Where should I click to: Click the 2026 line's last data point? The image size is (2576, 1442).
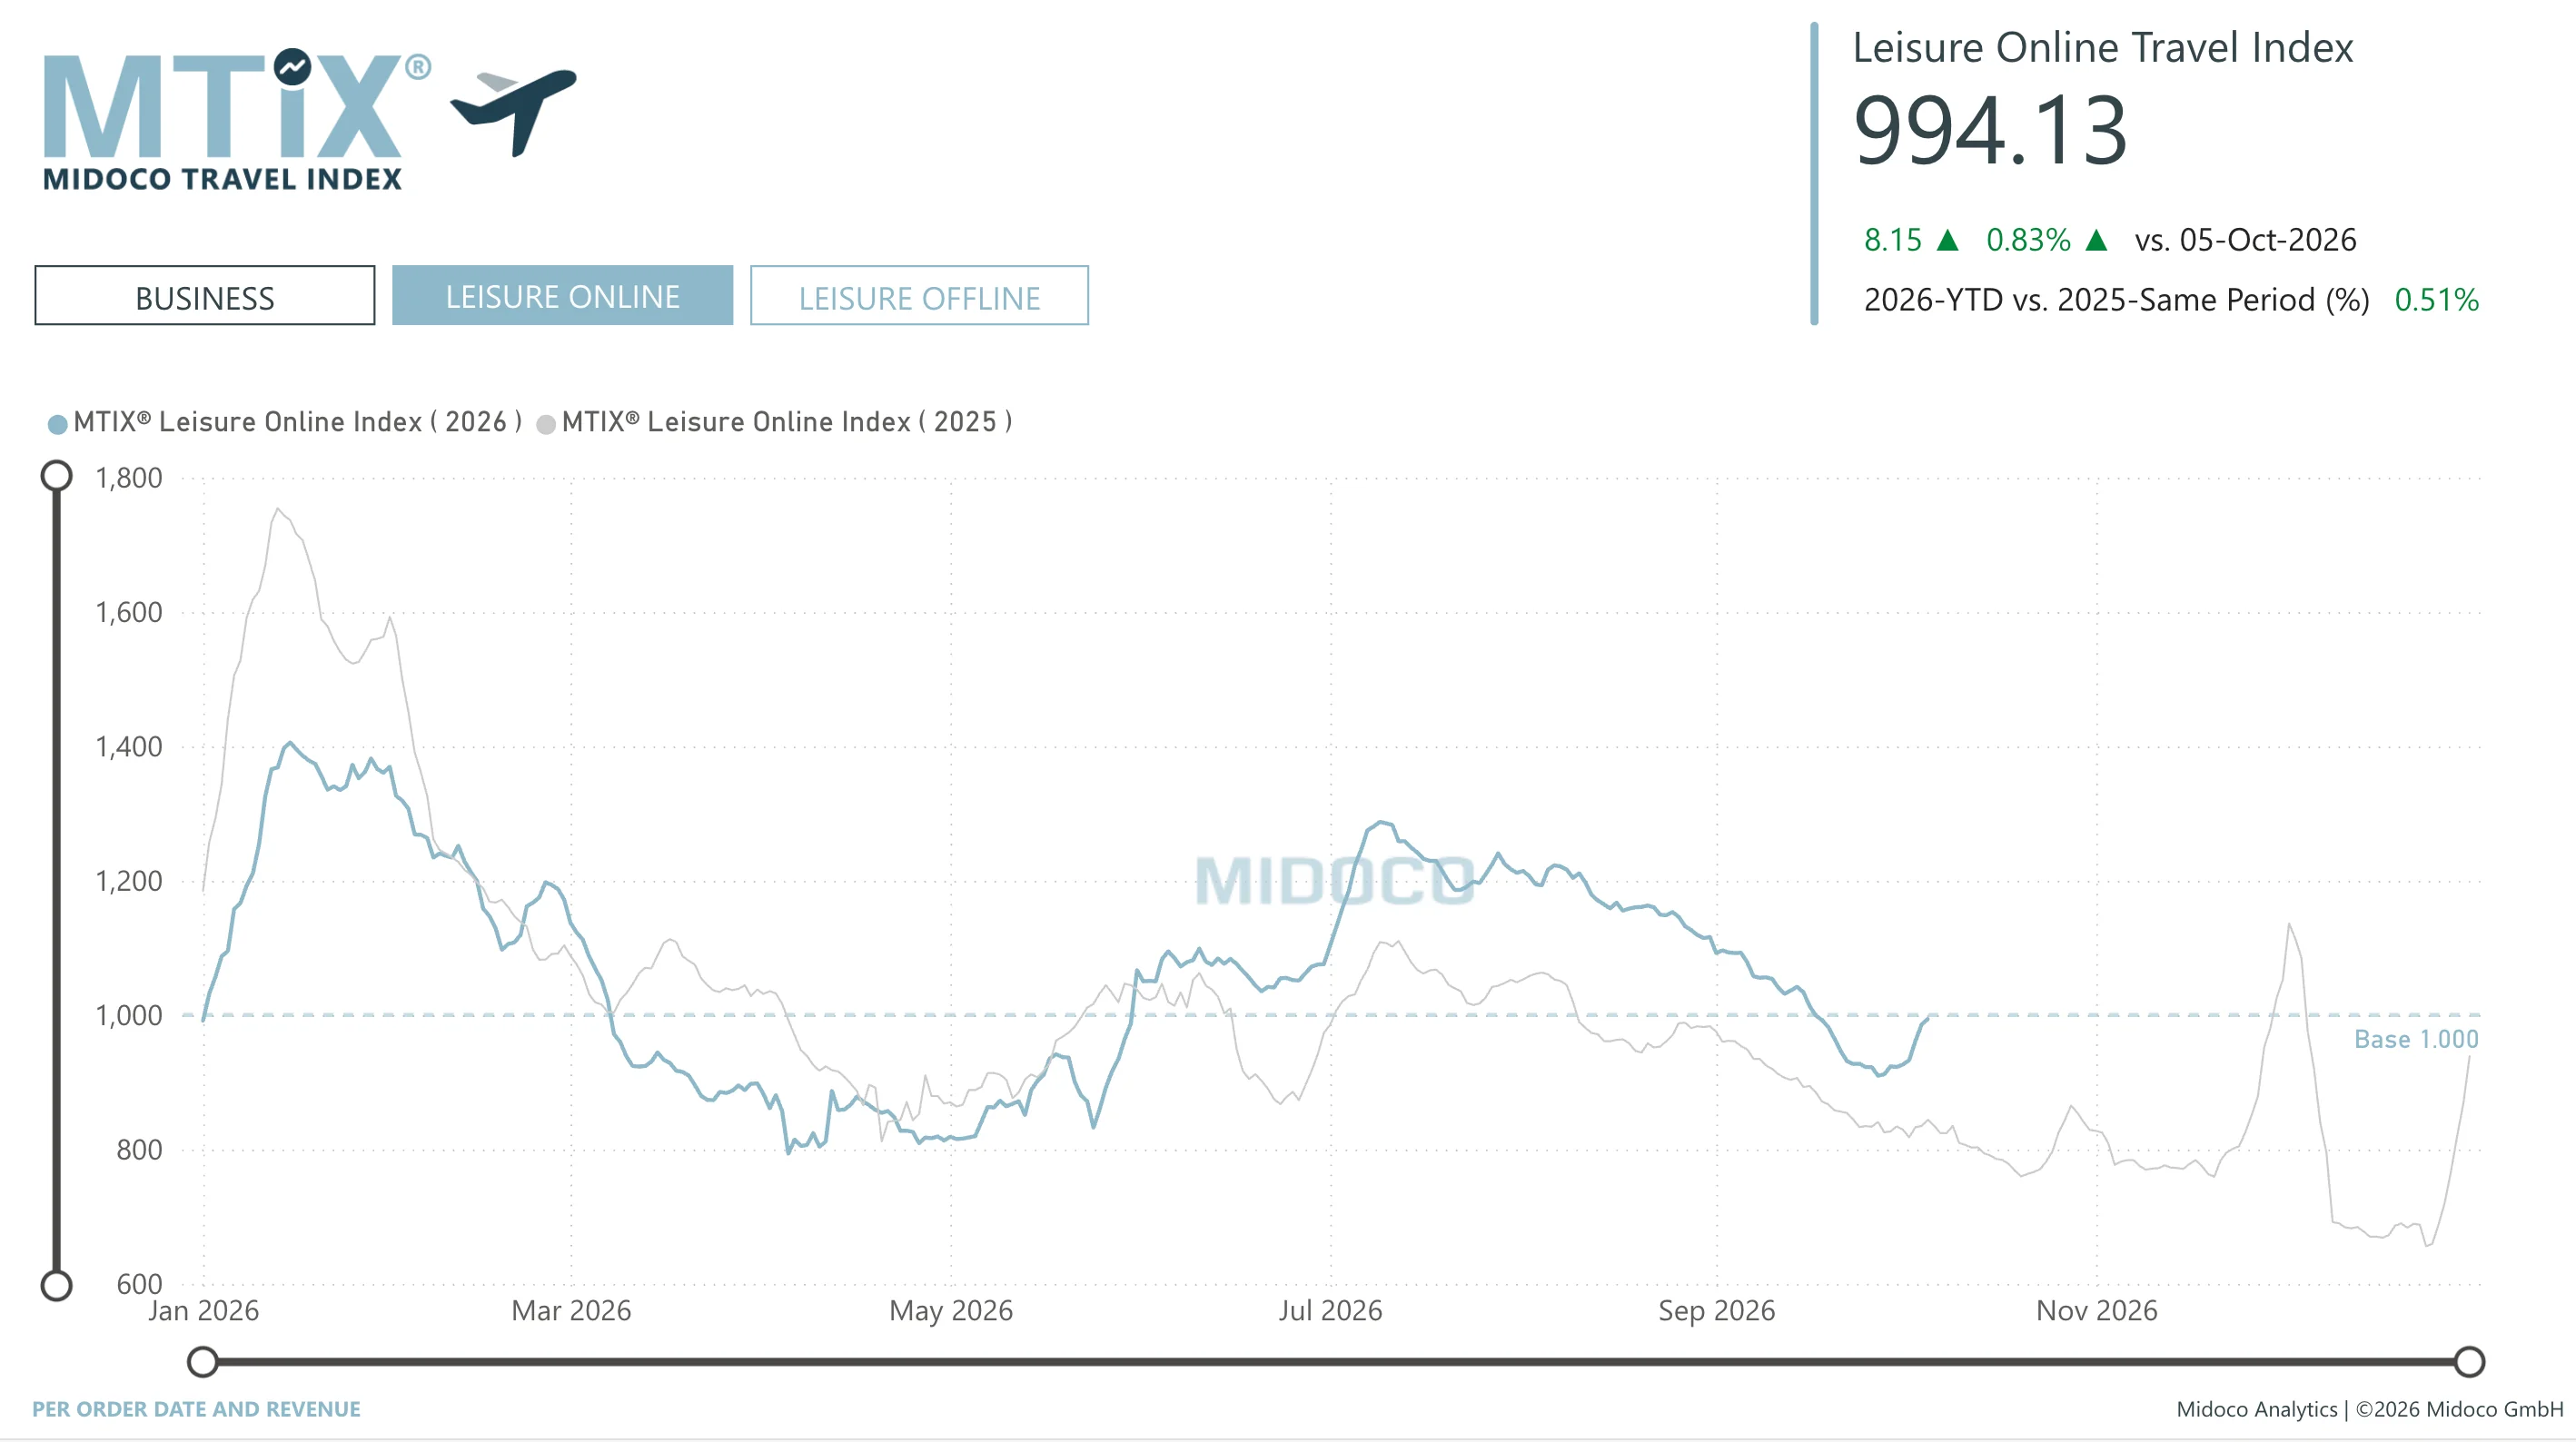(x=1928, y=1018)
